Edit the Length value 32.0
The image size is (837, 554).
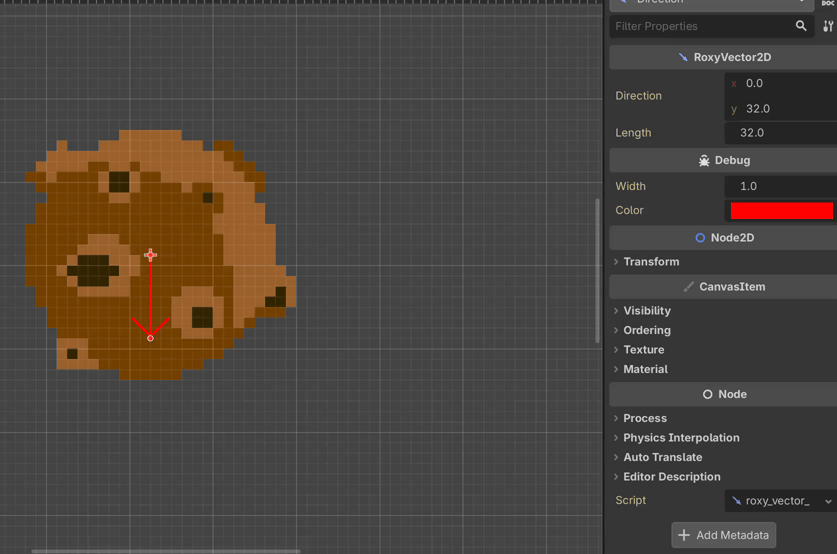(780, 133)
